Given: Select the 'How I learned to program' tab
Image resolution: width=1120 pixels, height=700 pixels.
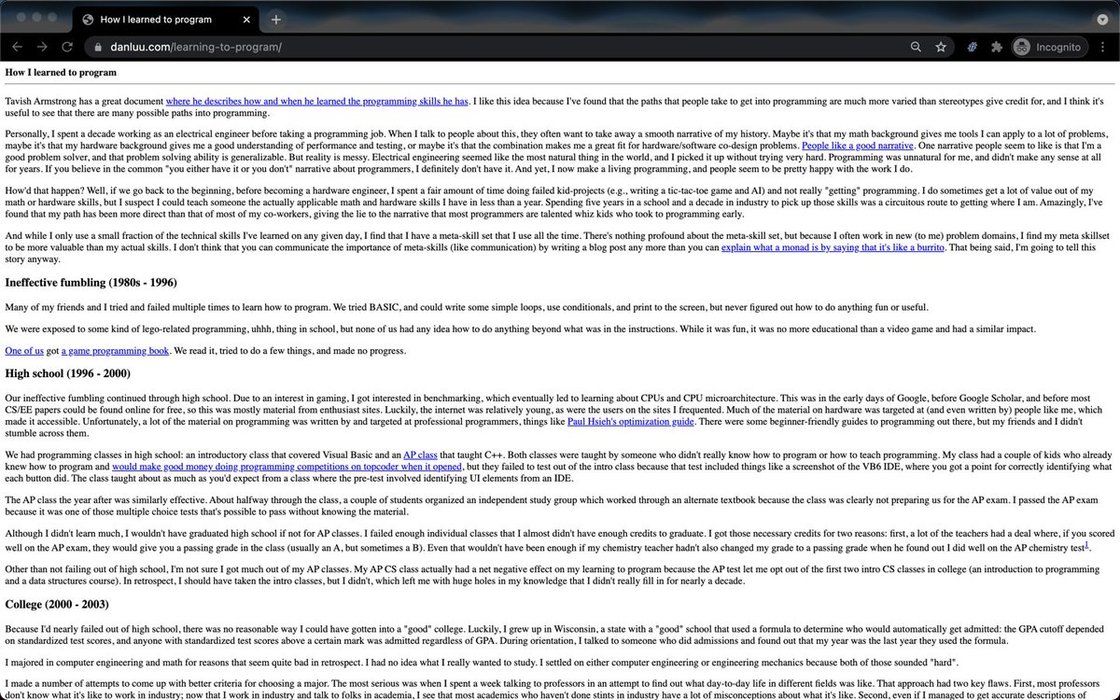Looking at the screenshot, I should 160,19.
